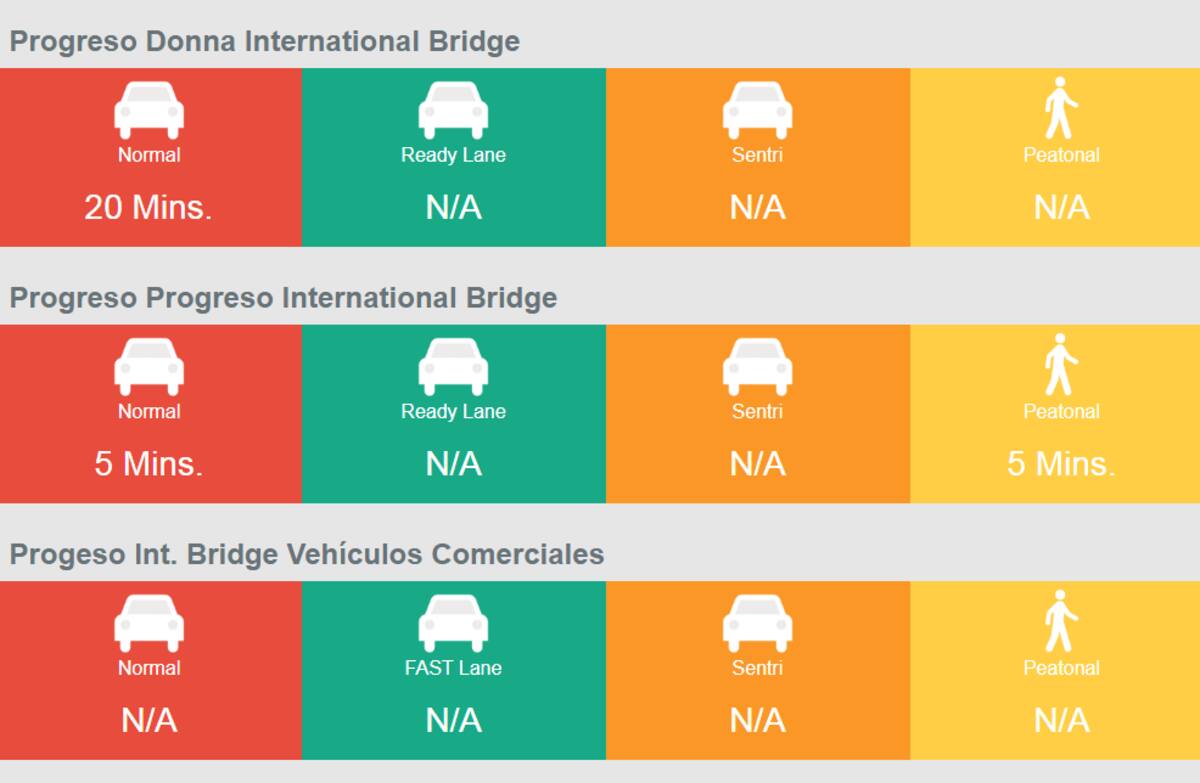
Task: Click the N/A value in Donna Ready Lane tile
Action: click(x=453, y=207)
